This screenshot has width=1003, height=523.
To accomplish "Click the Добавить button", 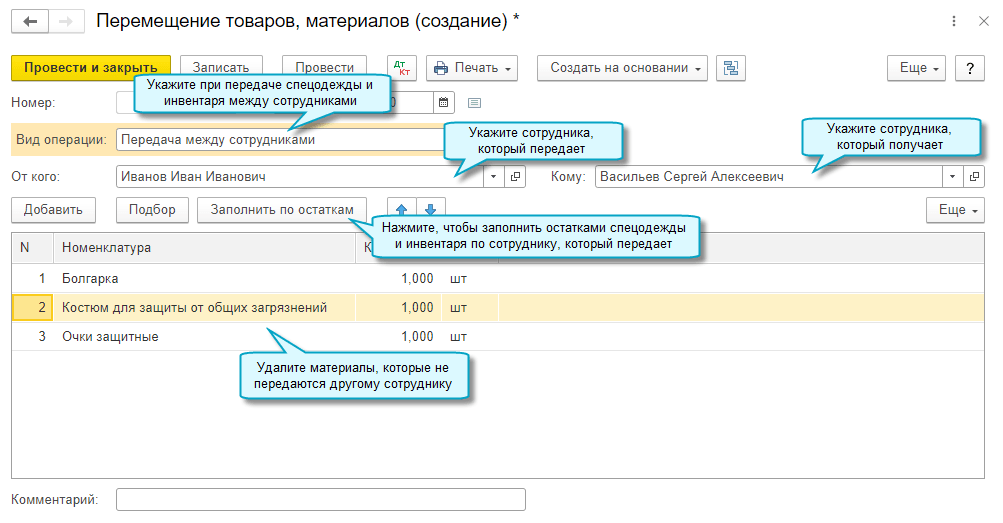I will [x=53, y=210].
